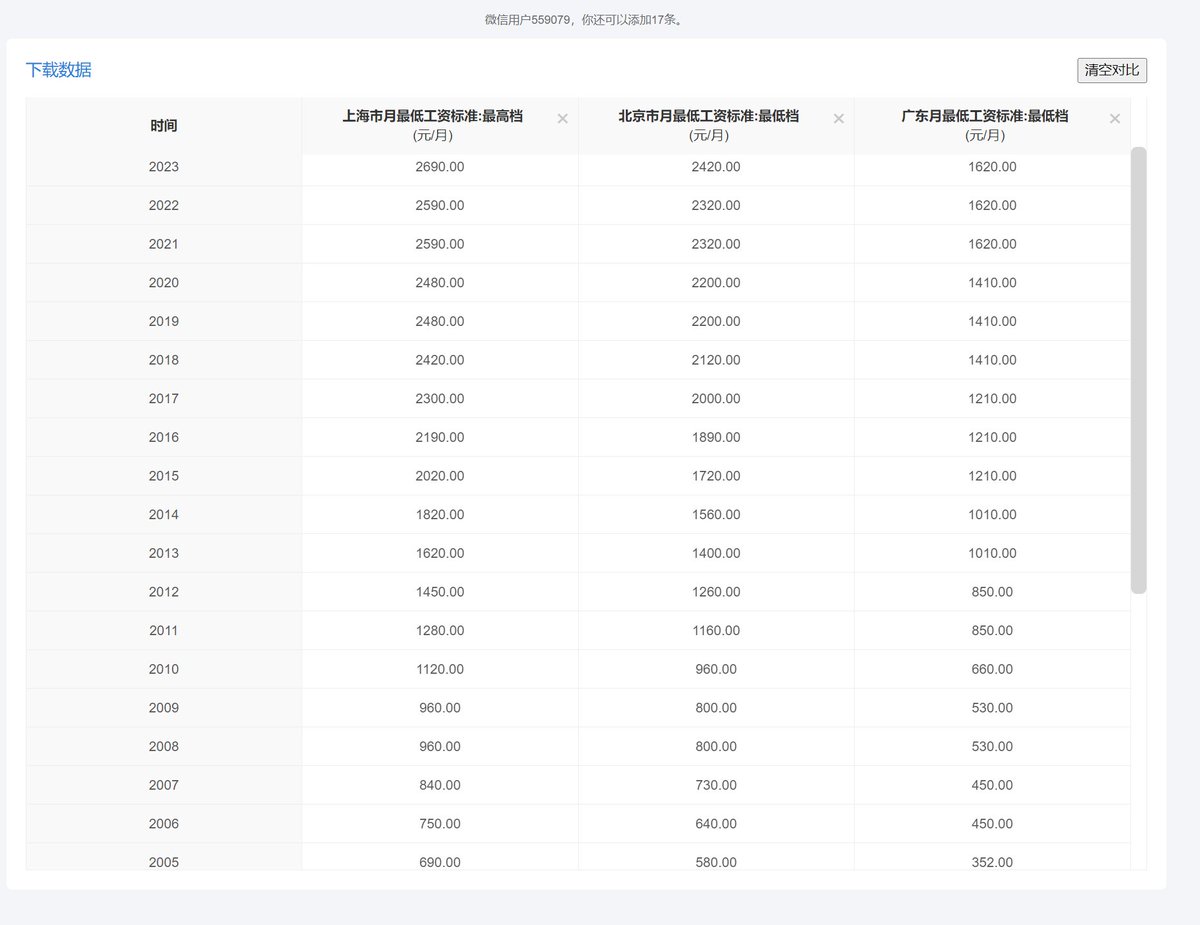Select the 上海市月最低工资标准:最高档 header text

point(432,116)
